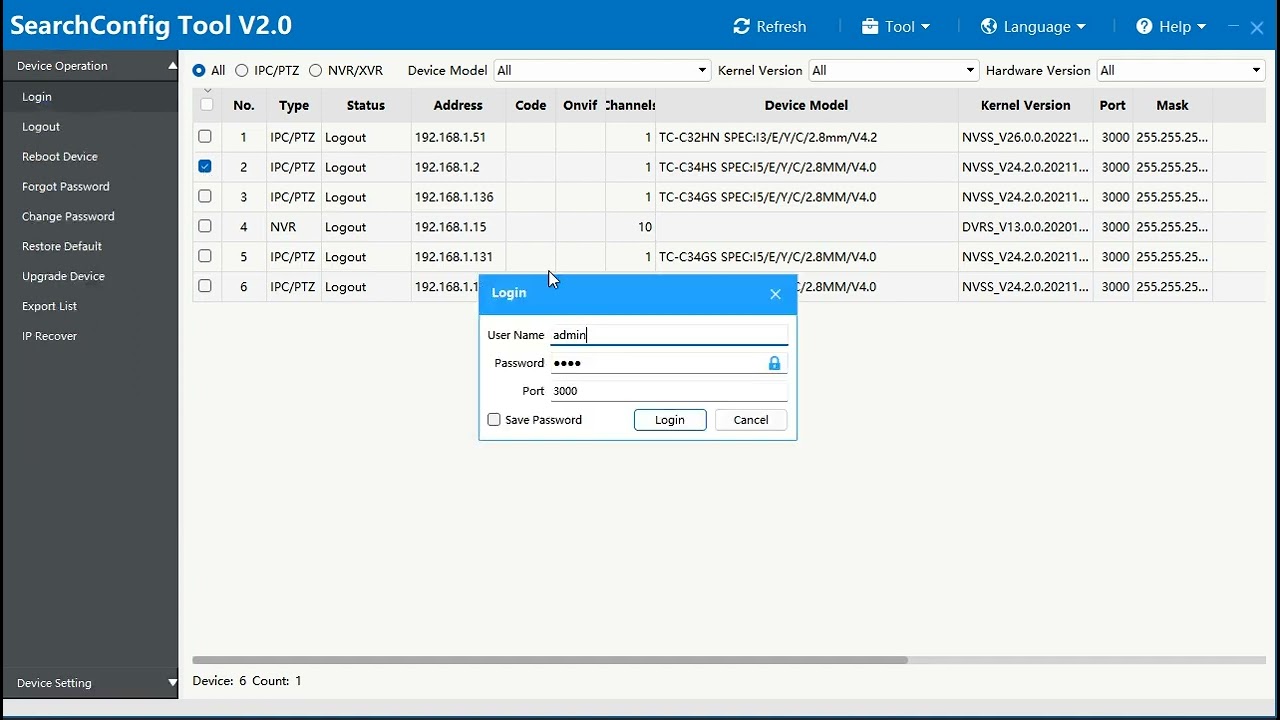Screen dimensions: 1280x720
Task: Click the Mask column header
Action: (1172, 105)
